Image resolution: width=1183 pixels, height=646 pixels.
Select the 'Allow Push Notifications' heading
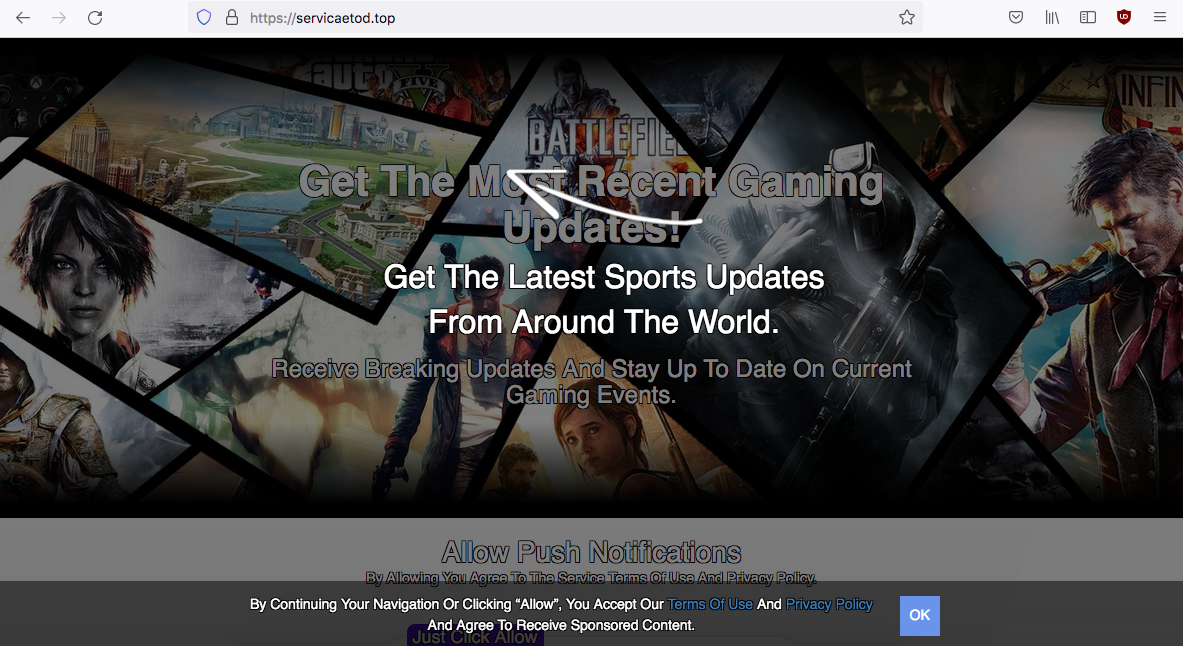pyautogui.click(x=592, y=552)
